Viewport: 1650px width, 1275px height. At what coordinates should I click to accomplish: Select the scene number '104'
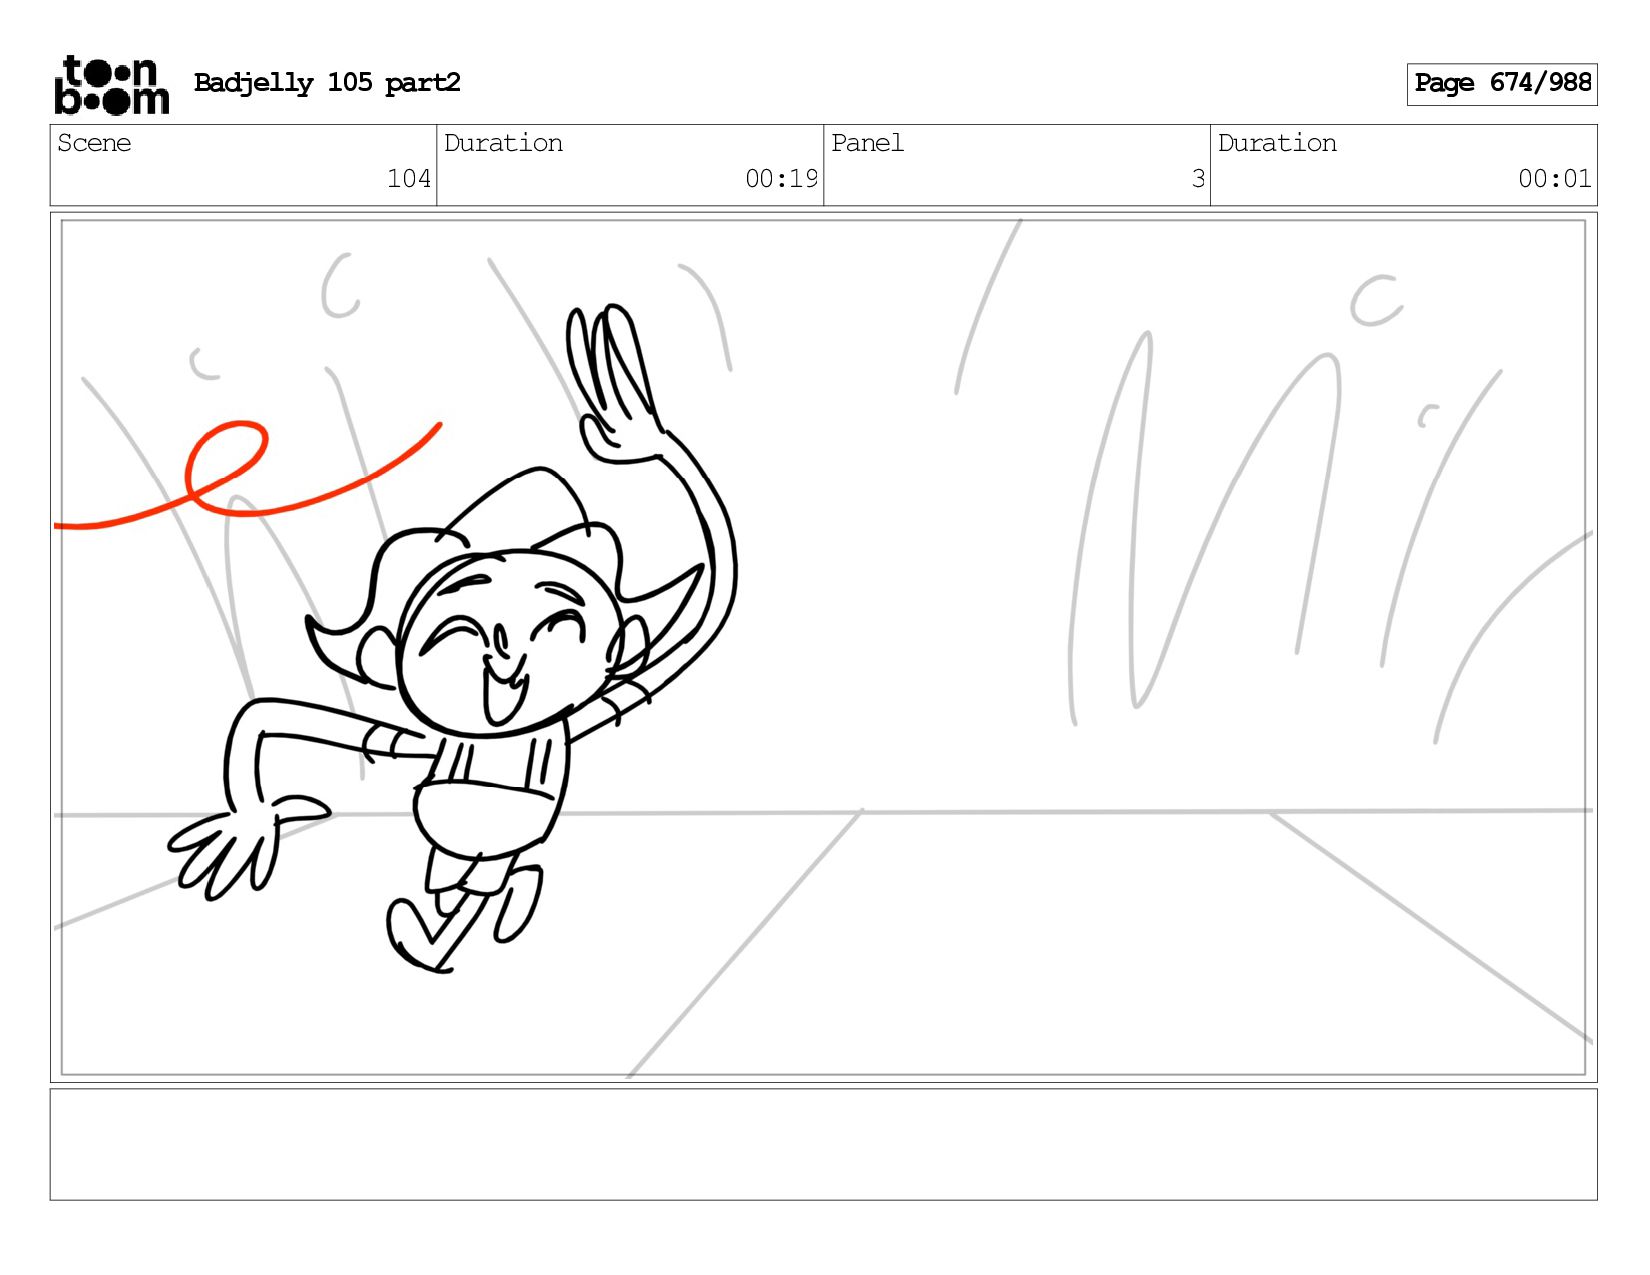click(409, 179)
